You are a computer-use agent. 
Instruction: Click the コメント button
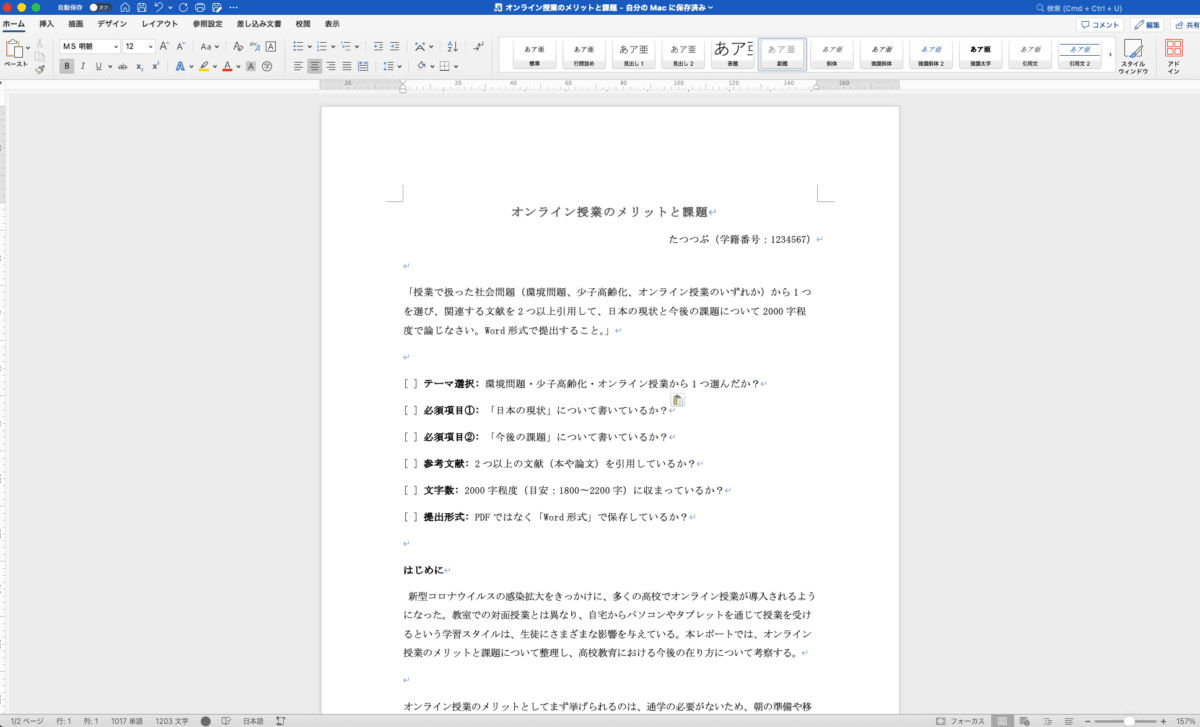[x=1101, y=24]
